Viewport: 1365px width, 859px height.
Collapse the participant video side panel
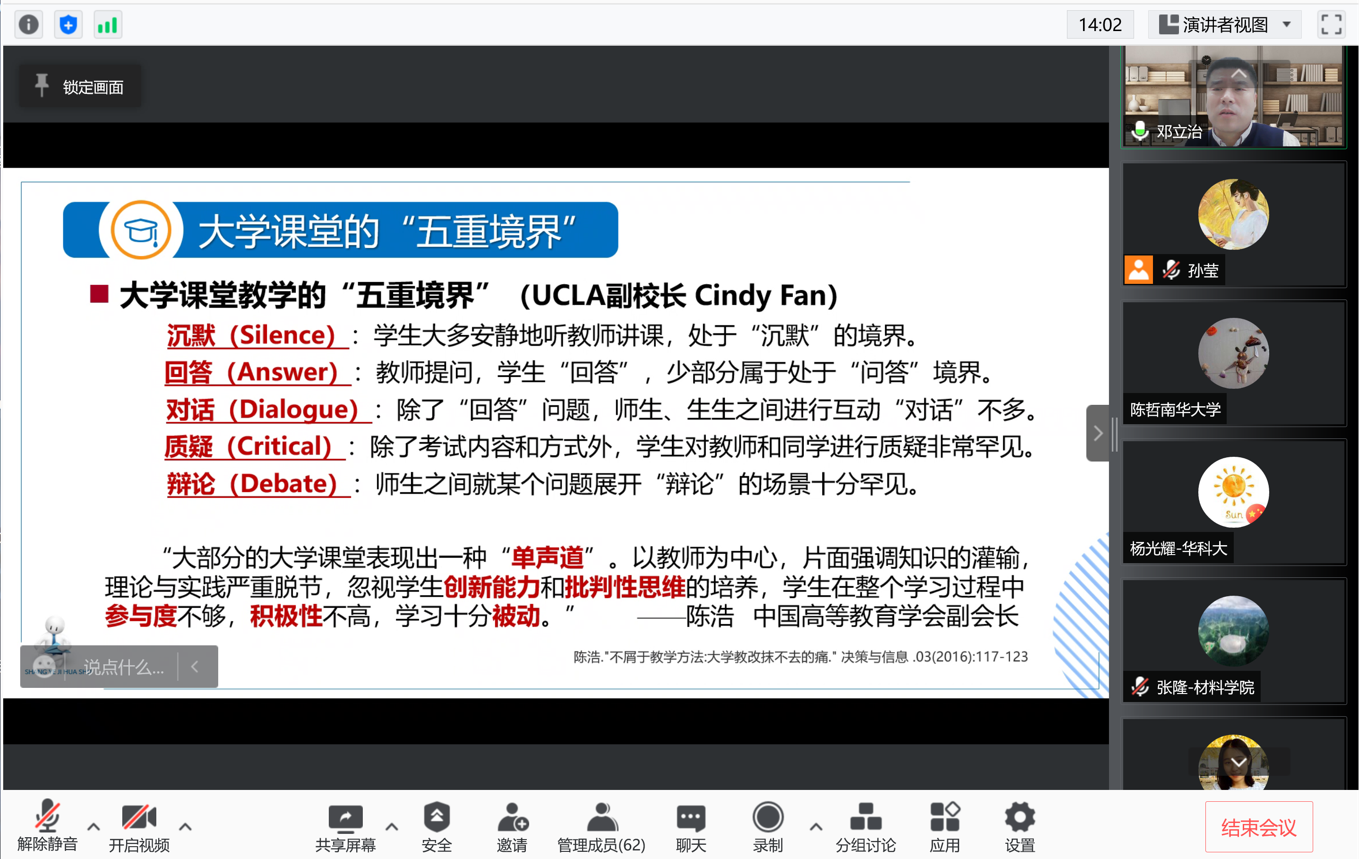pos(1098,433)
